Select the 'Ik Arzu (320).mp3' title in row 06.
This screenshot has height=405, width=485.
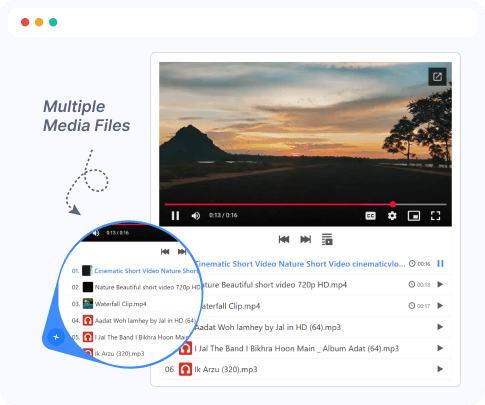(x=226, y=370)
